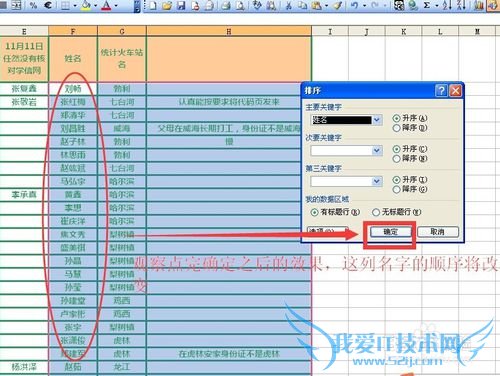Click the E-mail toolbar icon
Screen dimensions: 500x376
(x=210, y=5)
